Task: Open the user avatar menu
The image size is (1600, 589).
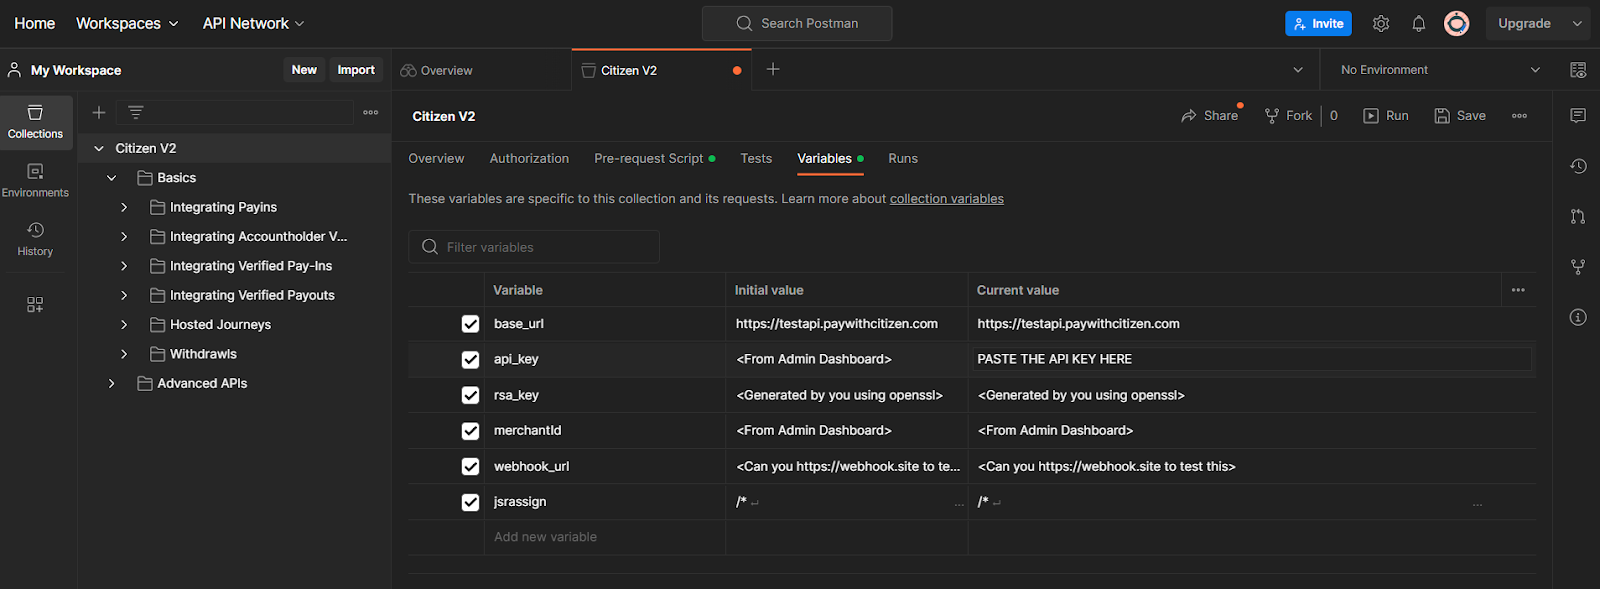Action: tap(1457, 23)
